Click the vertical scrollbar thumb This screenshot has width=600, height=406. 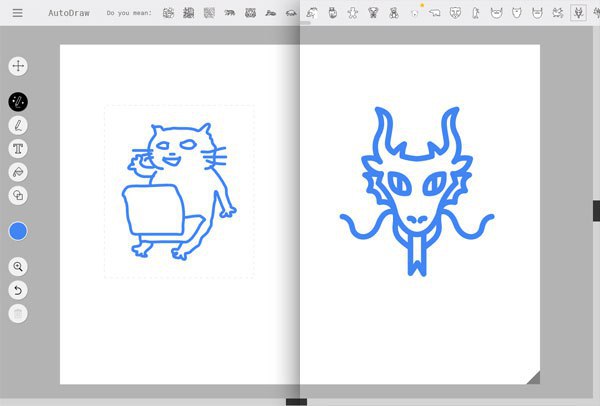pyautogui.click(x=597, y=210)
